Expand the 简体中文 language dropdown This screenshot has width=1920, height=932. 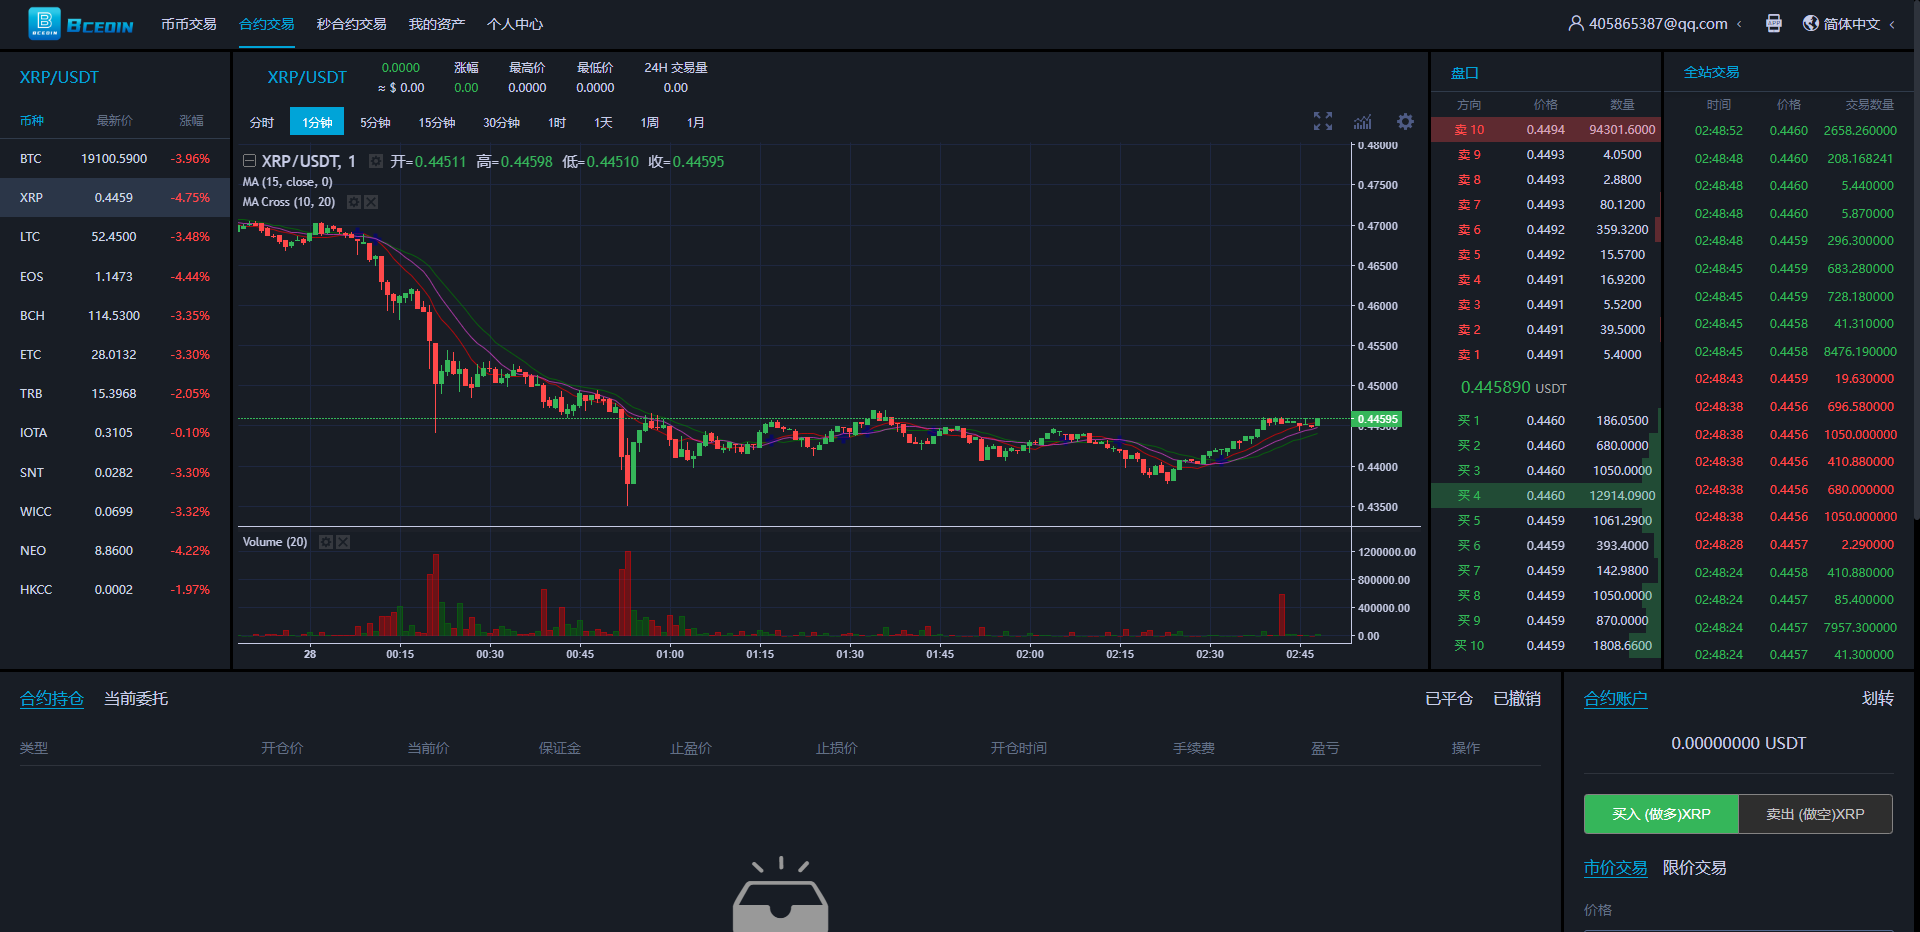coord(1892,24)
